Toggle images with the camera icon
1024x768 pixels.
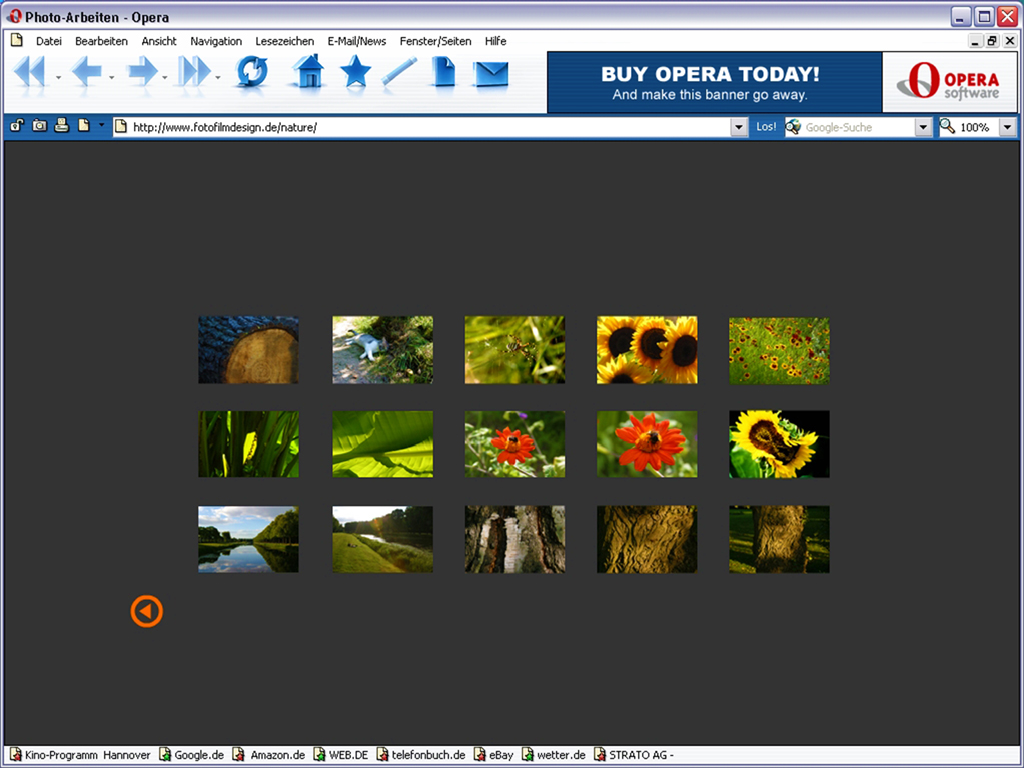(x=39, y=125)
